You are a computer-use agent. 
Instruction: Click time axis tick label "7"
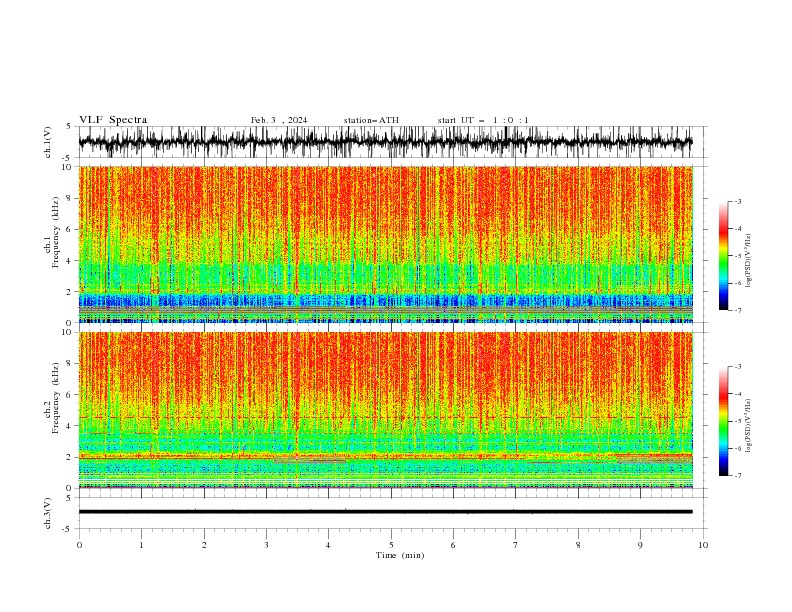click(x=516, y=545)
